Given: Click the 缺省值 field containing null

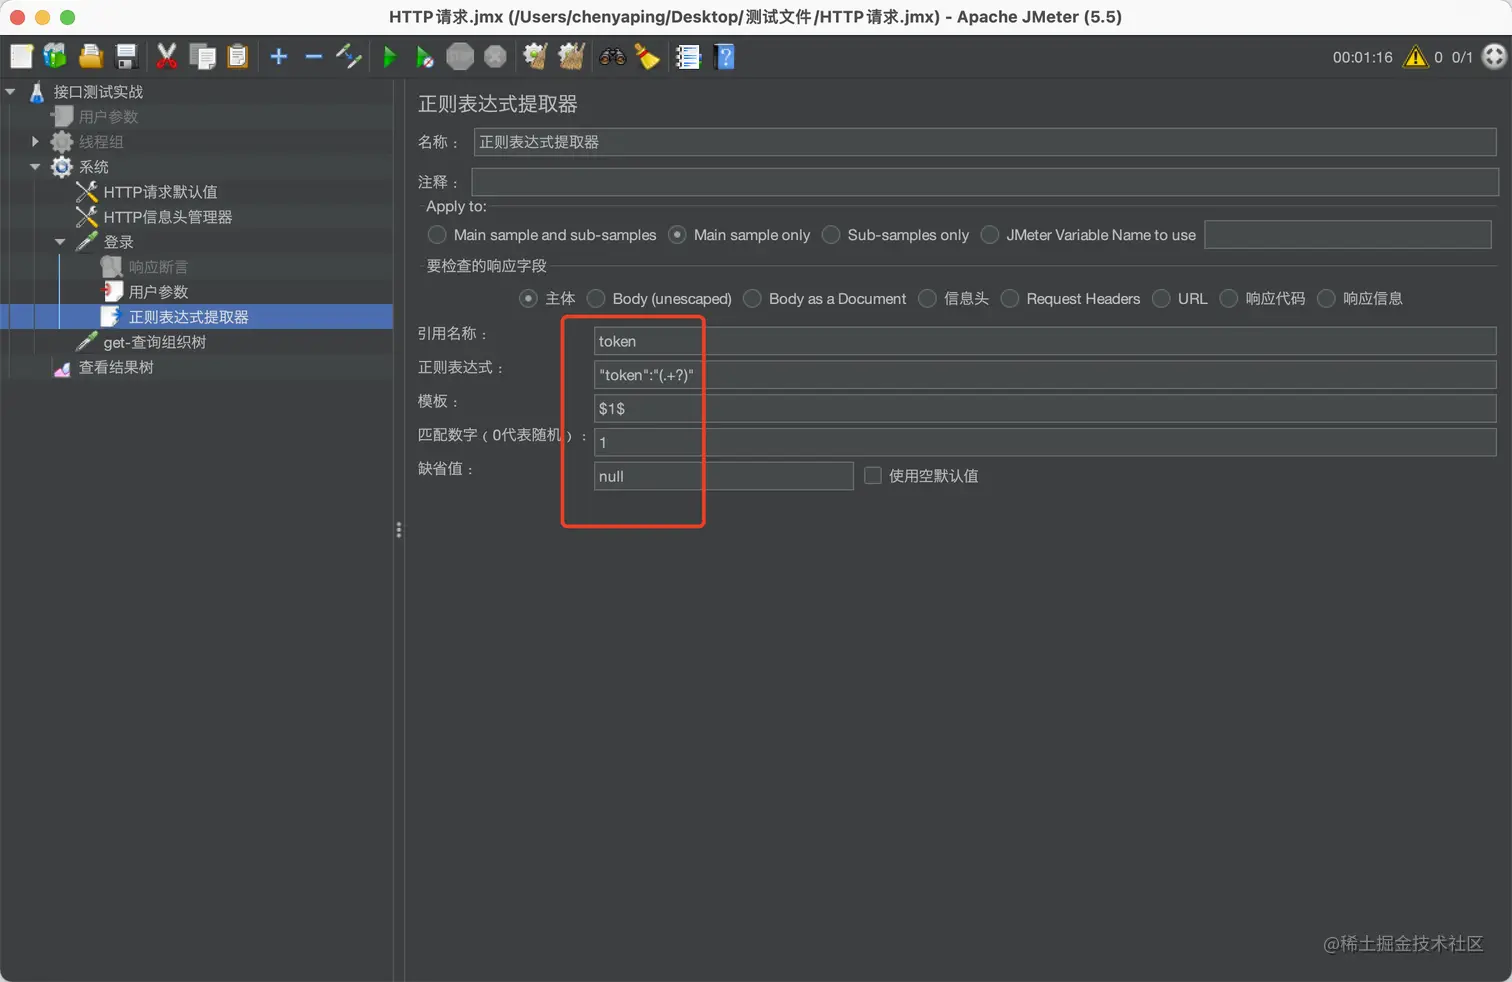Looking at the screenshot, I should tap(724, 476).
